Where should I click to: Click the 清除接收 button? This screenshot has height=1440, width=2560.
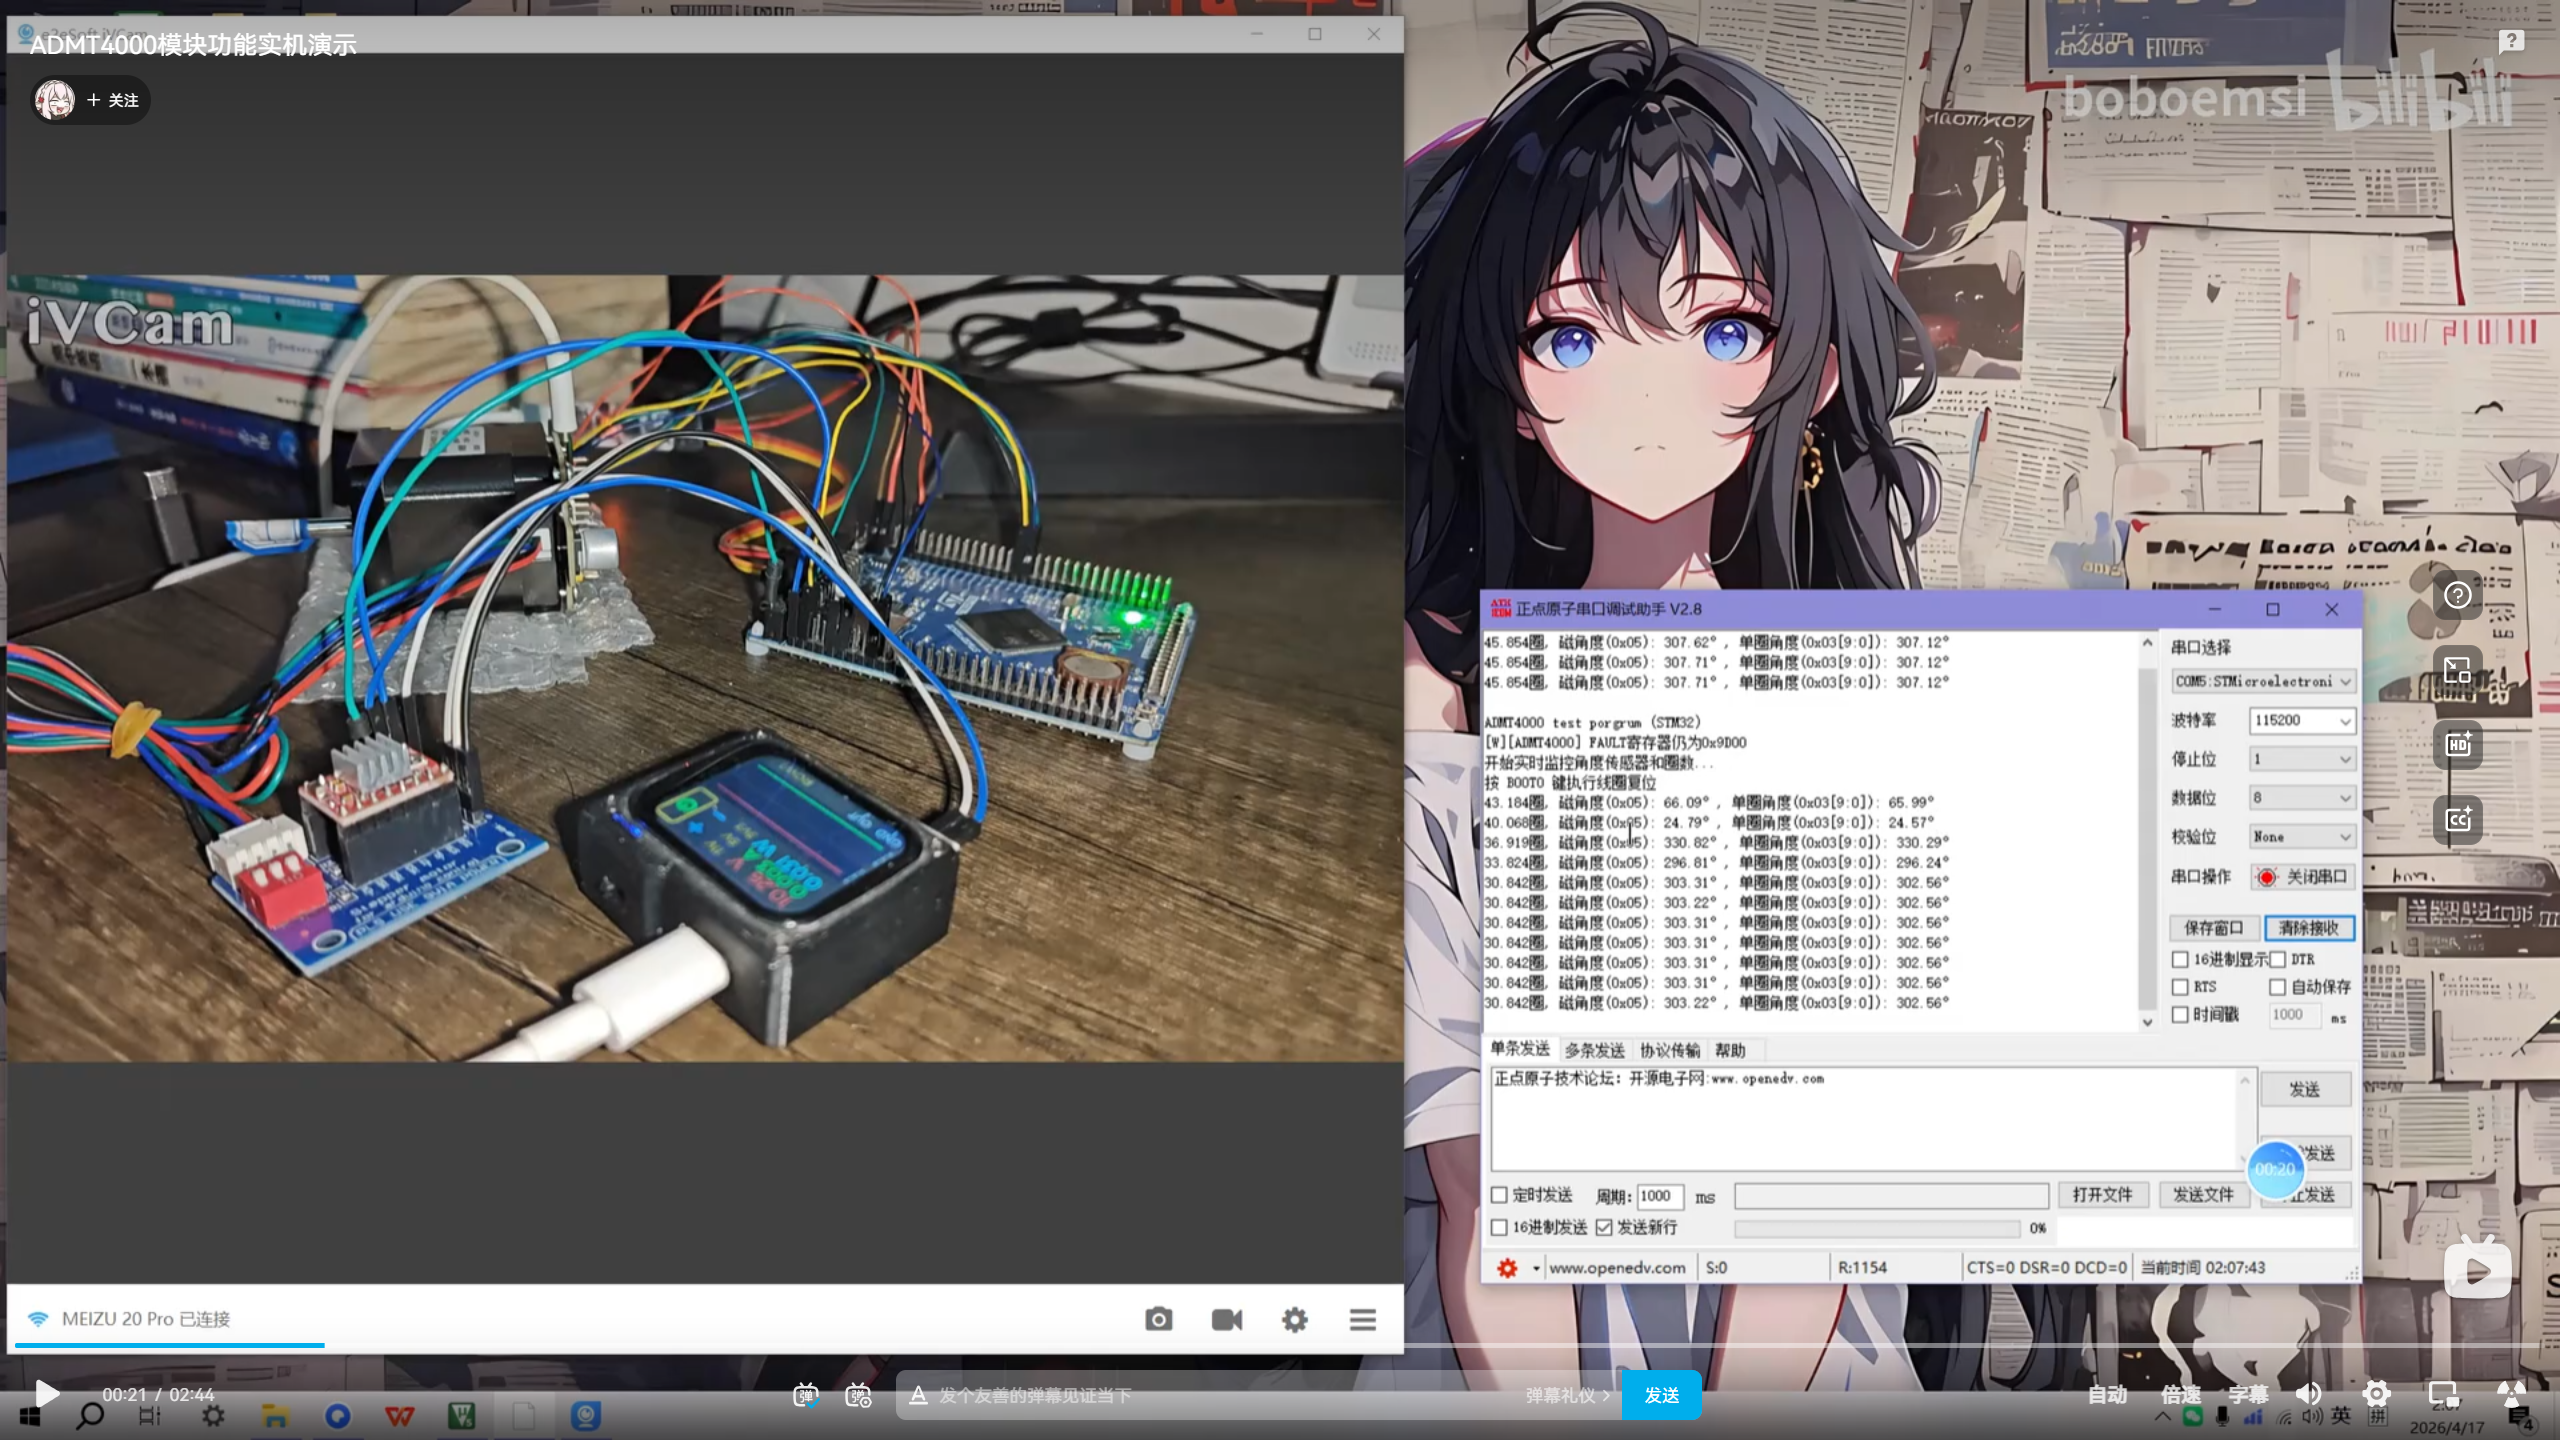point(2310,928)
